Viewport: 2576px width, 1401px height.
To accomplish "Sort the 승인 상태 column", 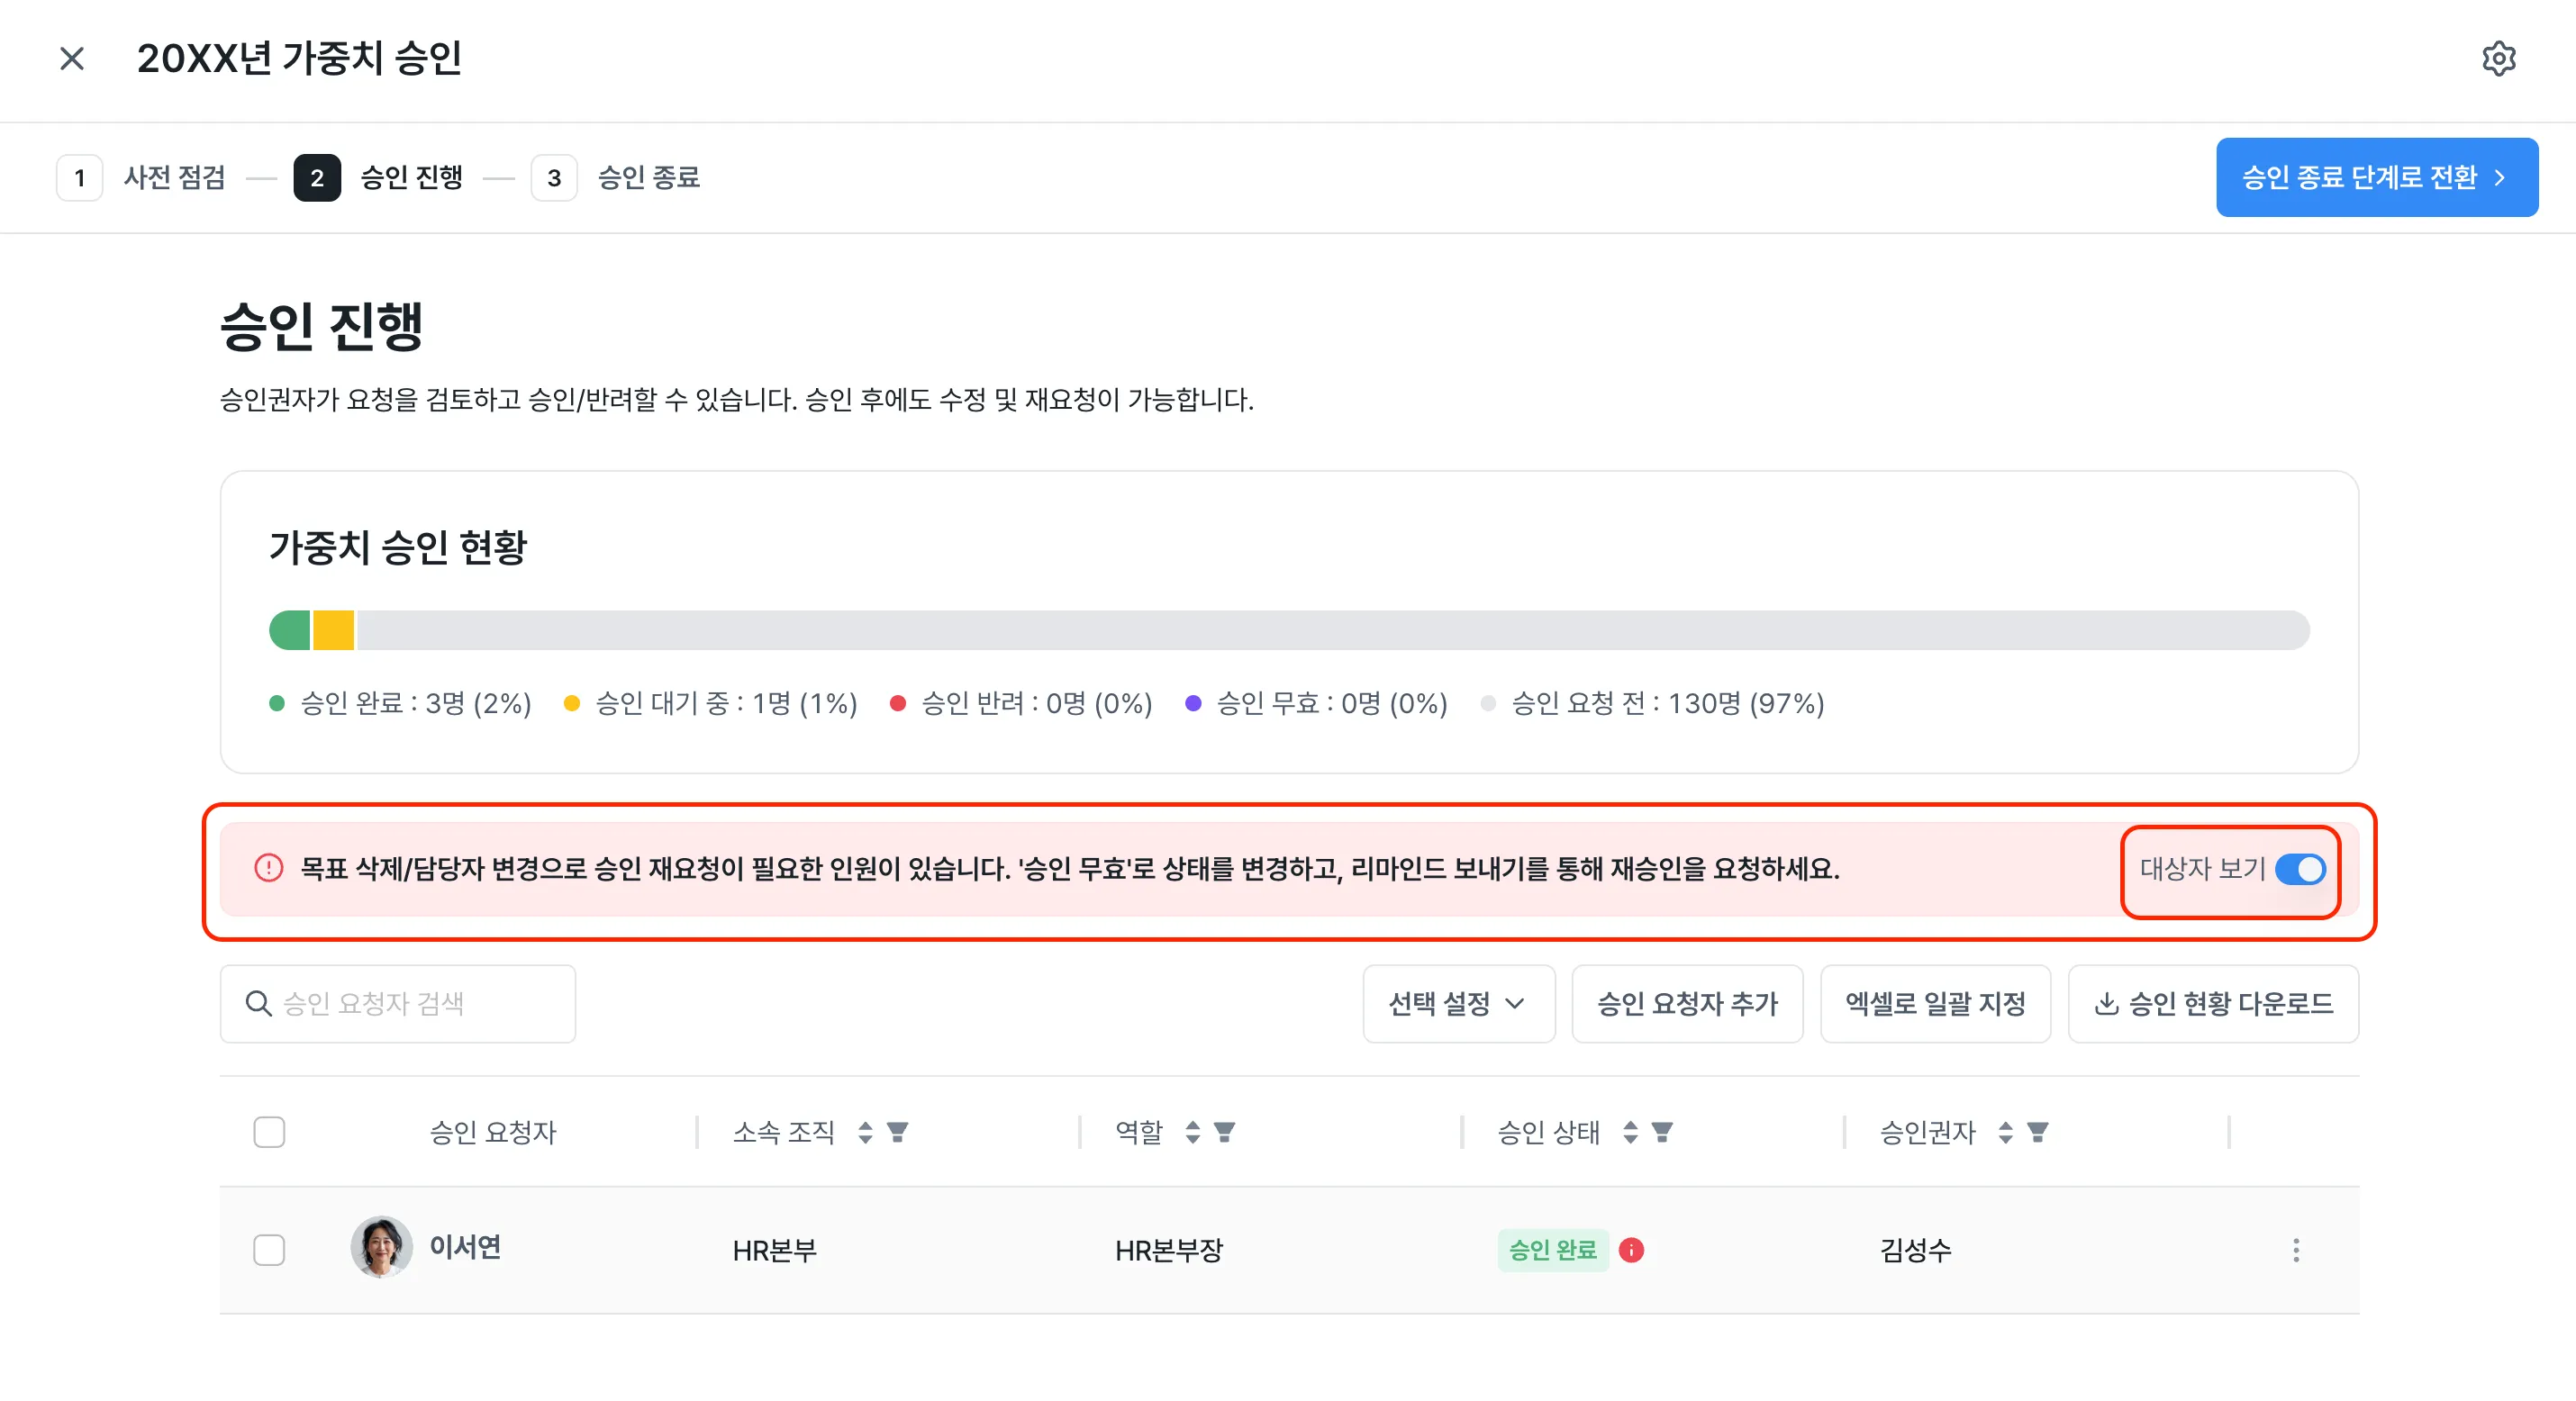I will tap(1630, 1132).
